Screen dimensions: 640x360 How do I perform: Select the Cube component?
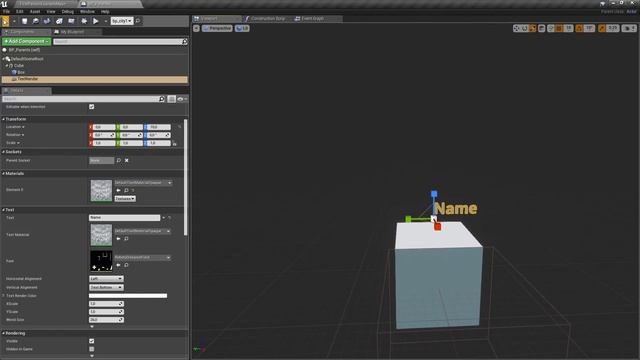point(19,65)
